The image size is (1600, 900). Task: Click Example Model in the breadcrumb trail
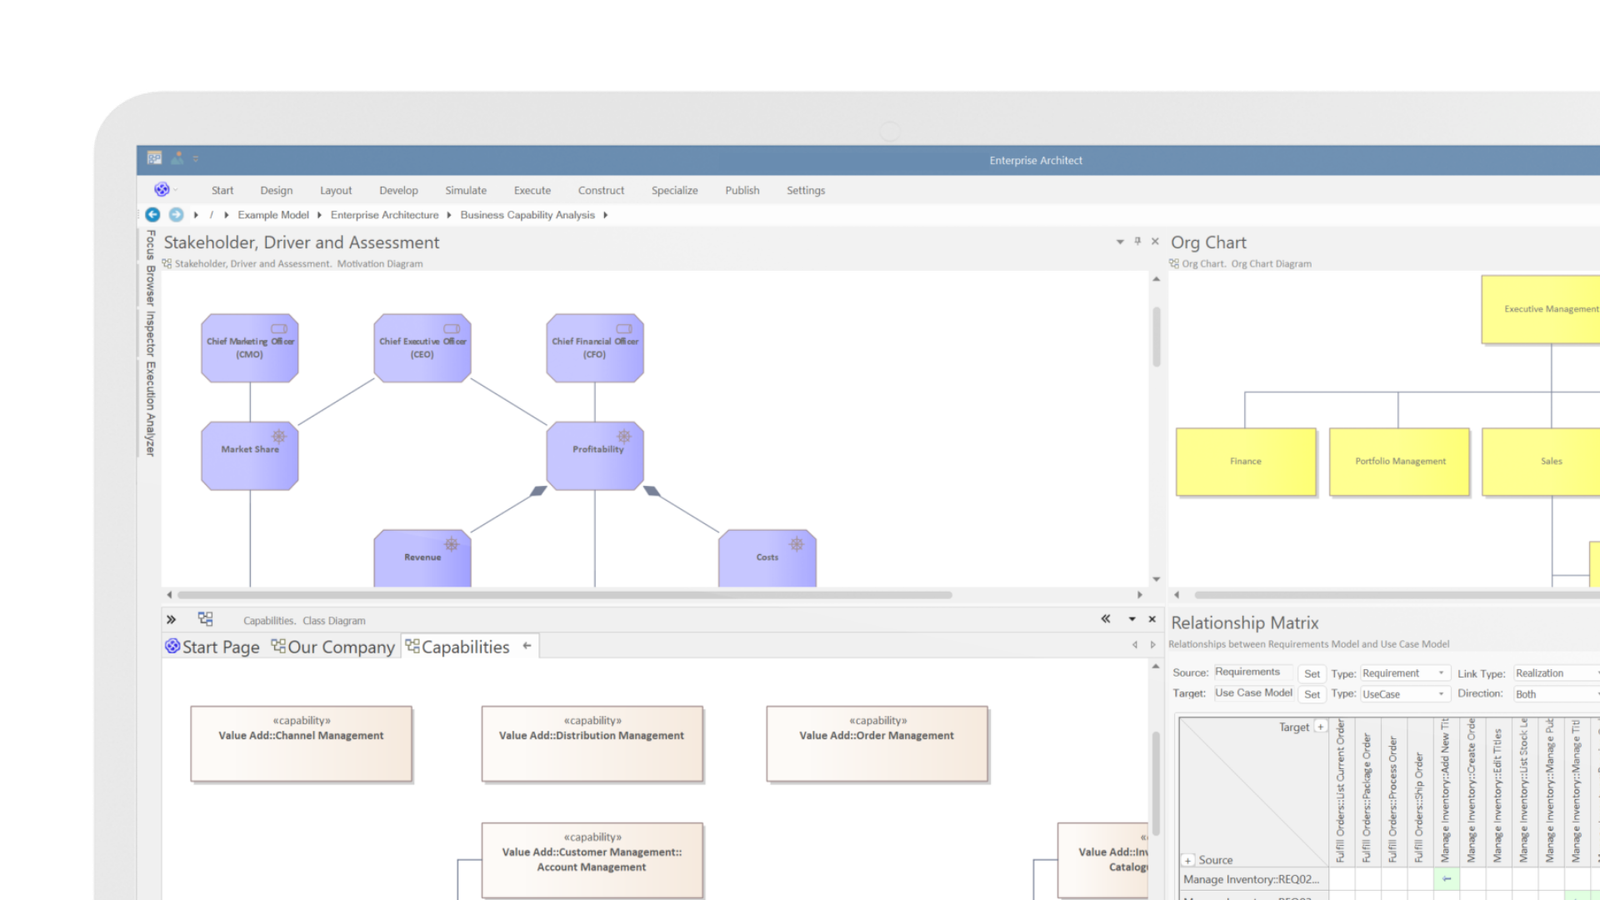pyautogui.click(x=273, y=214)
